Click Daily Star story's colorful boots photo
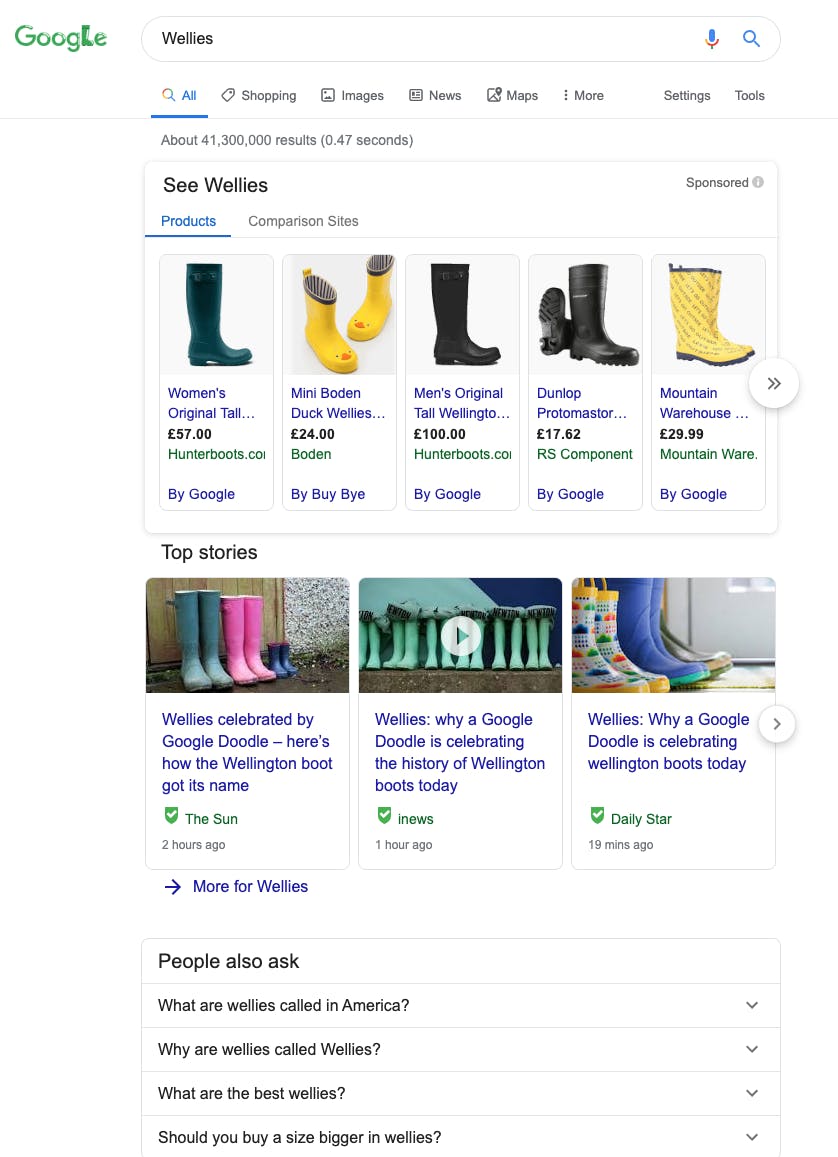 [673, 635]
